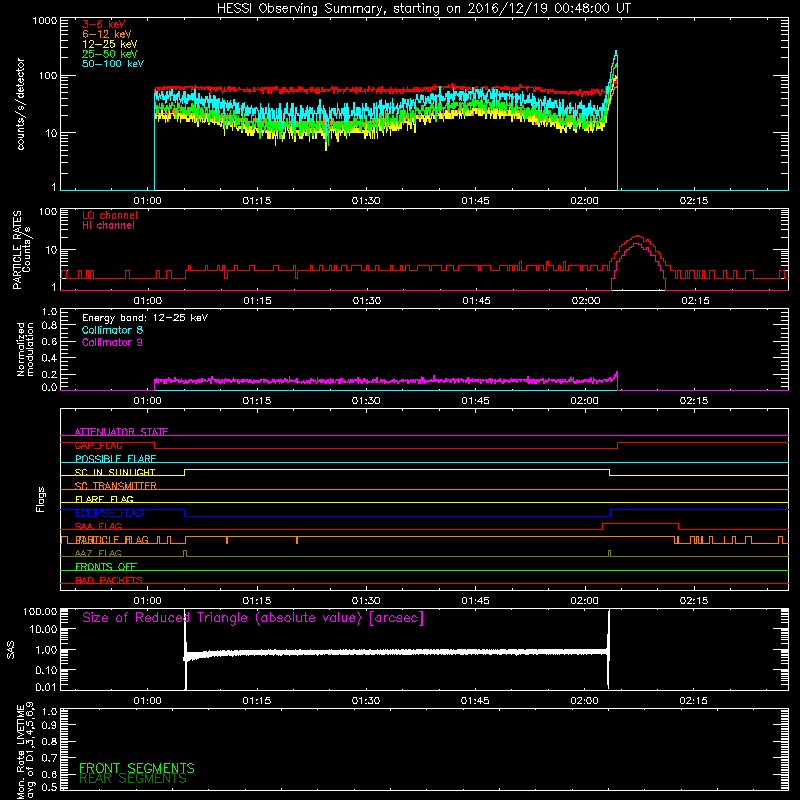The image size is (800, 800).
Task: Select the SAA_FLAG label
Action: (x=98, y=526)
